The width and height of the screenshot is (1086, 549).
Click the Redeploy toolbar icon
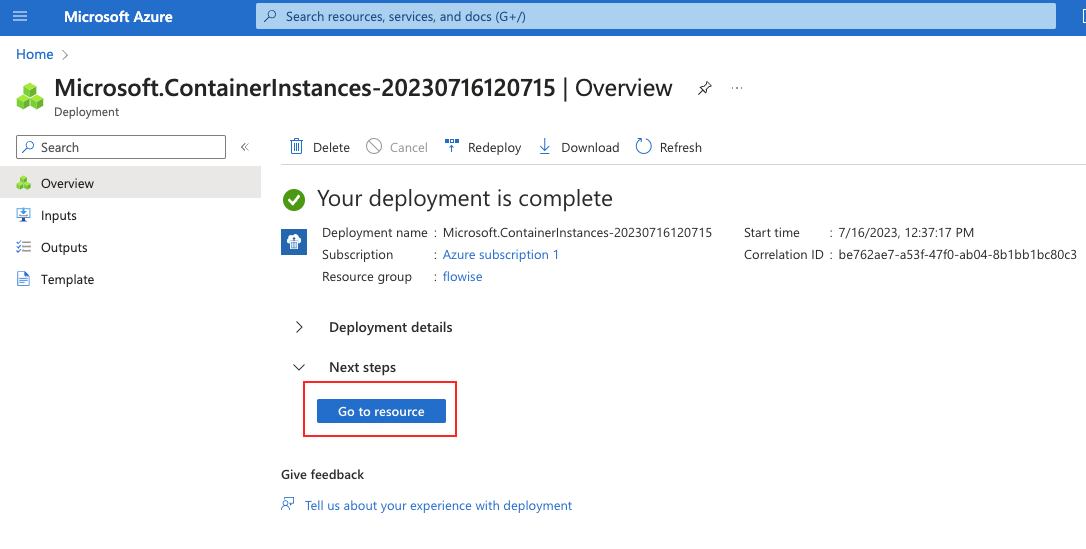point(452,147)
